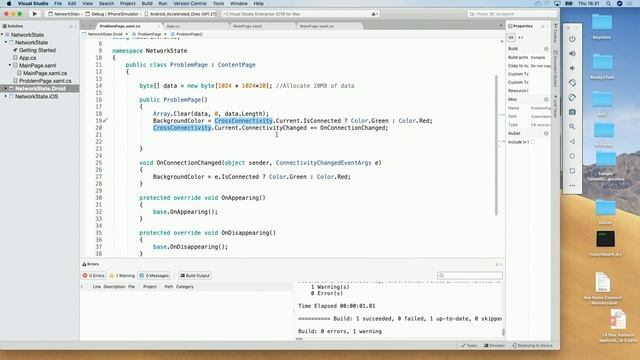This screenshot has width=640, height=360.
Task: Open the Document Outline side tab
Action: tap(556, 69)
